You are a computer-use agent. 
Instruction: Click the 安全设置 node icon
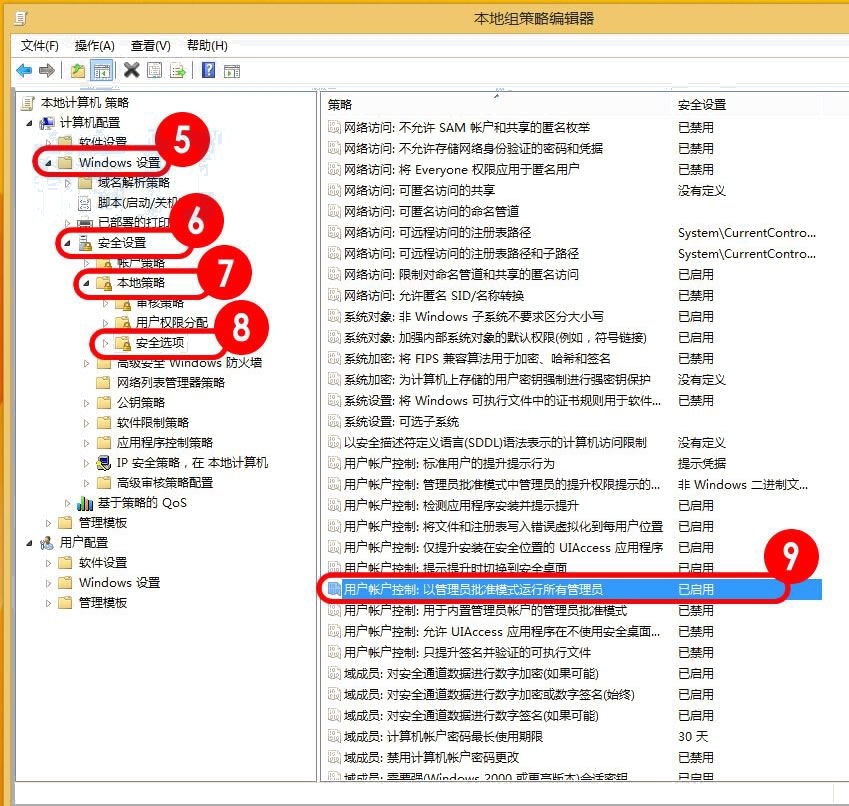(x=86, y=243)
